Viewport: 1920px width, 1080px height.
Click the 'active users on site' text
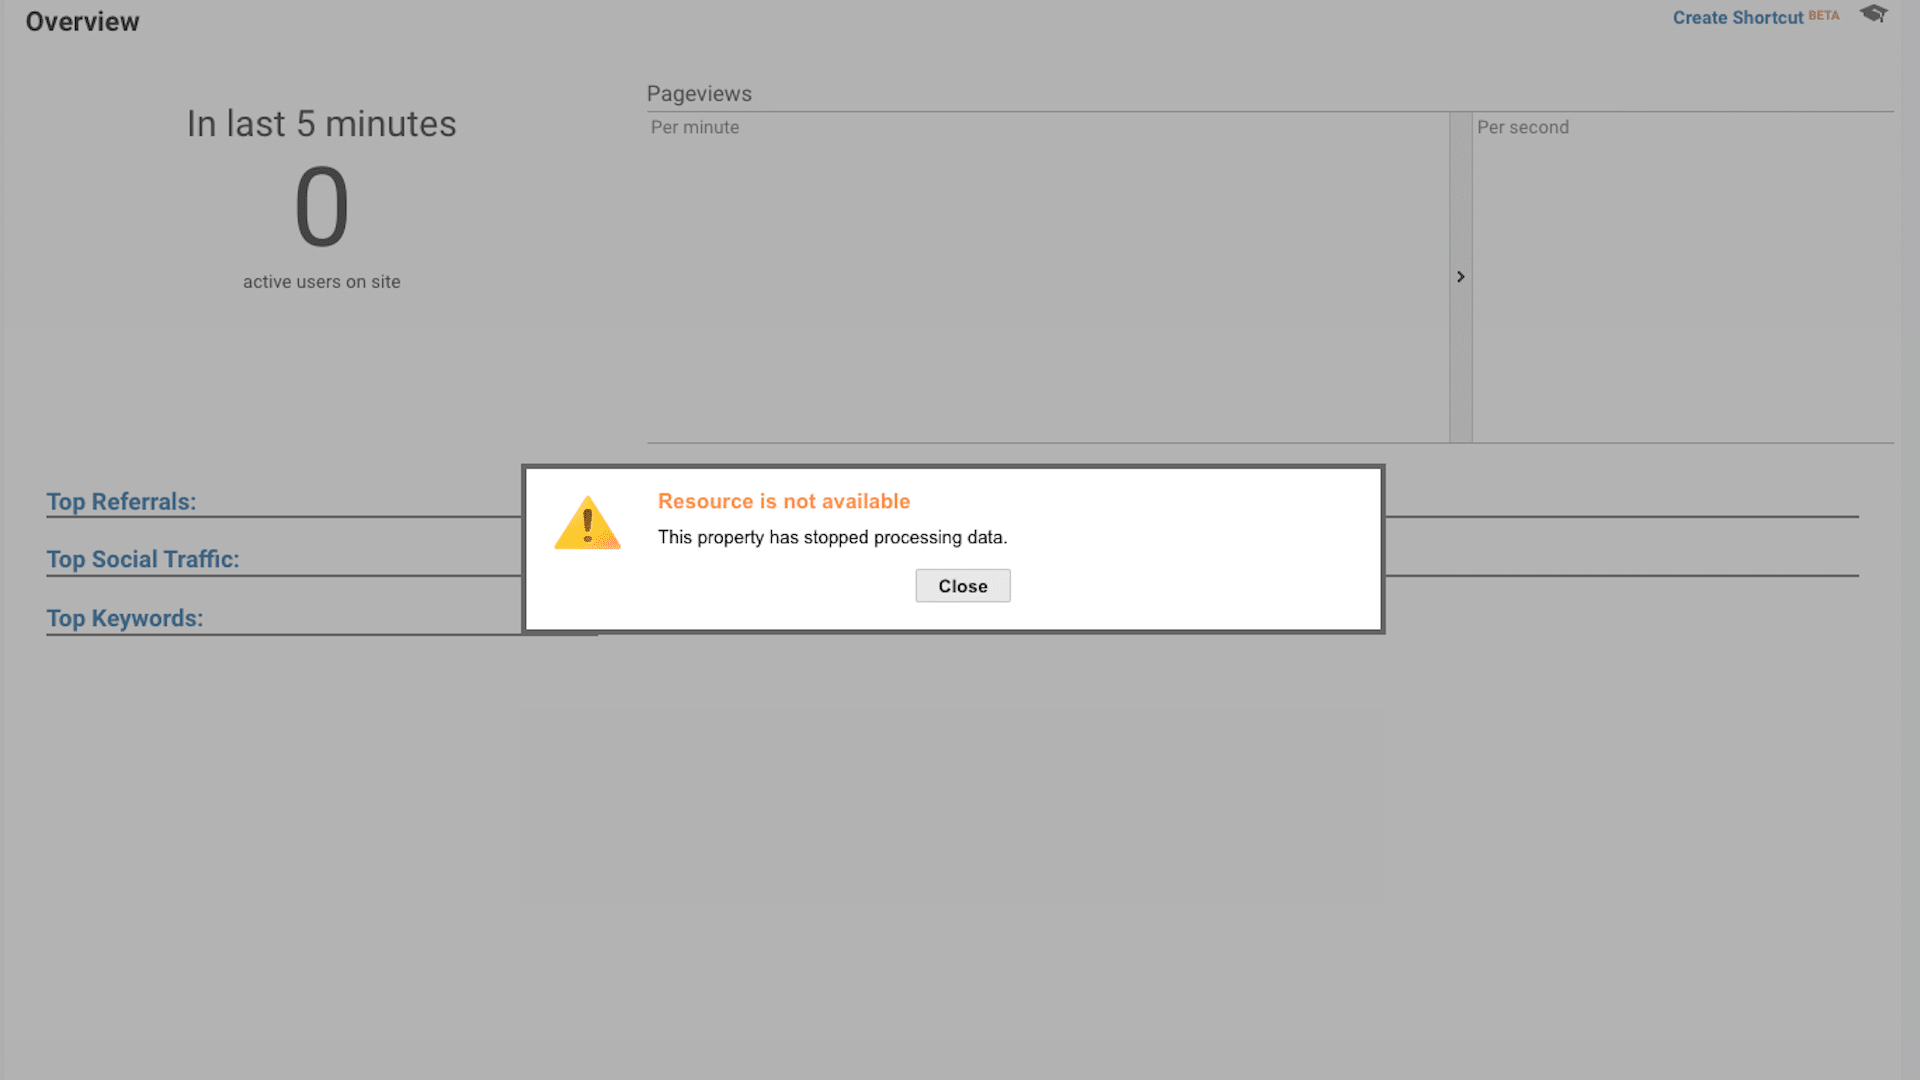point(321,281)
